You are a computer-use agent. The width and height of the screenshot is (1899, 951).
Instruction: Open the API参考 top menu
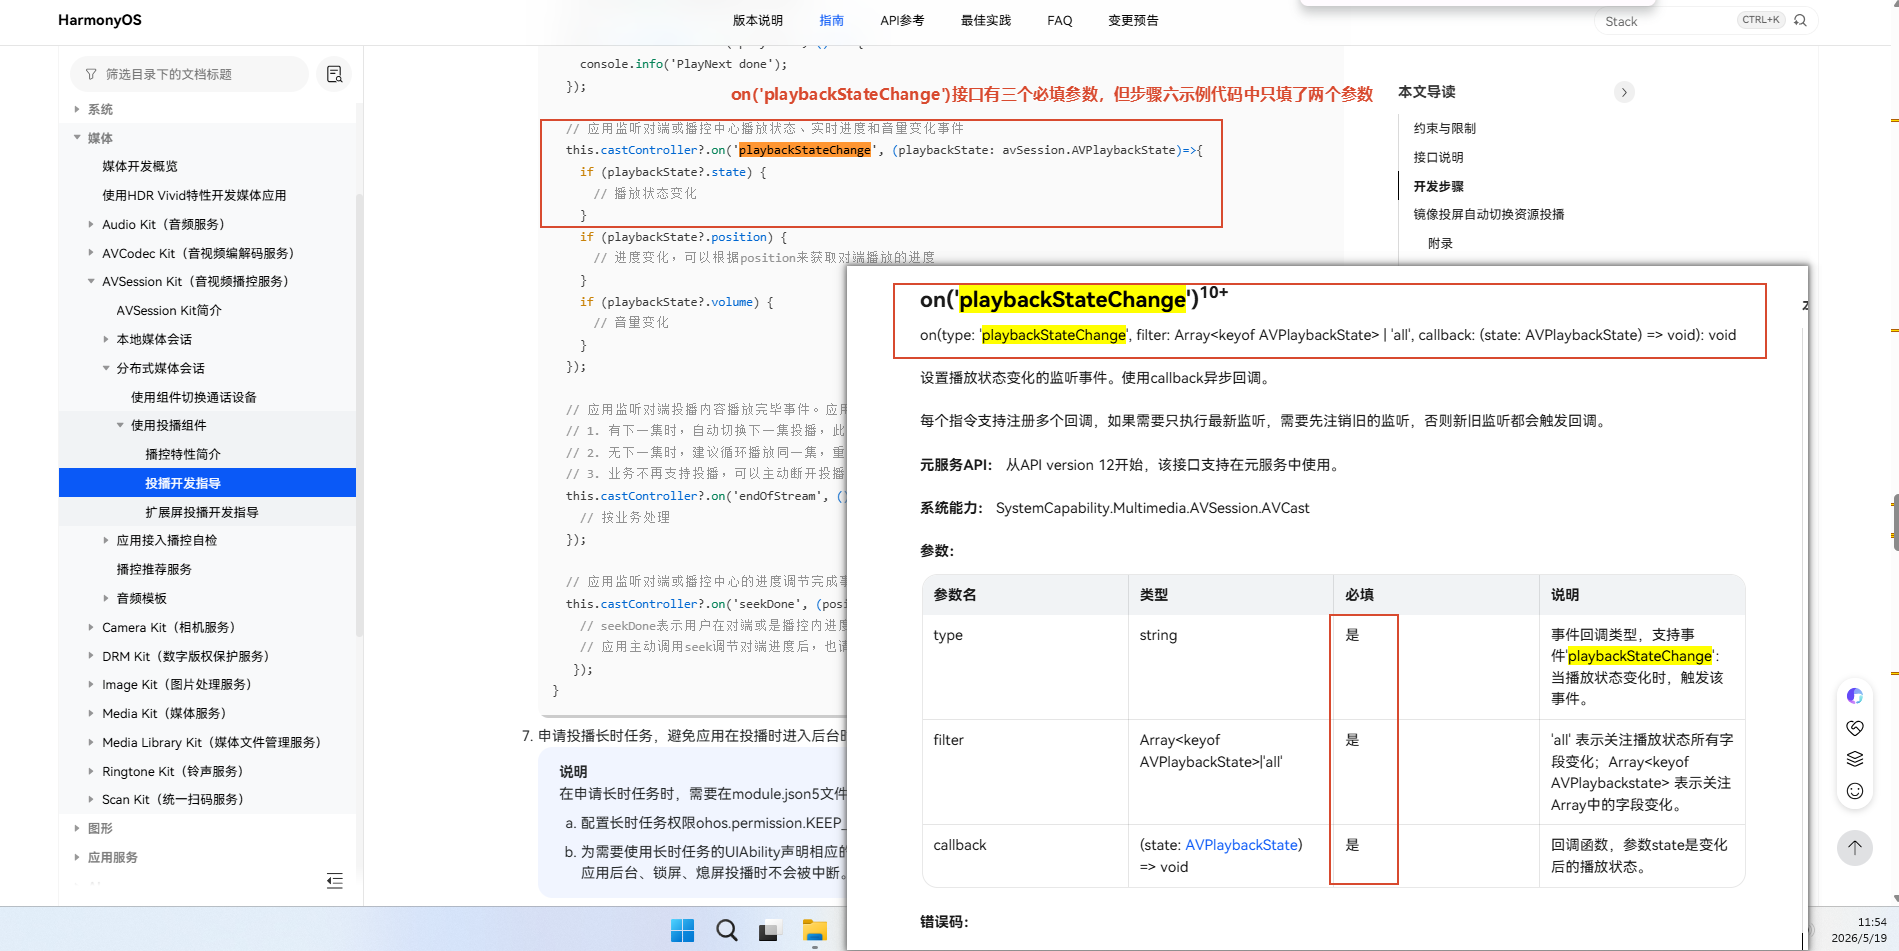click(902, 20)
